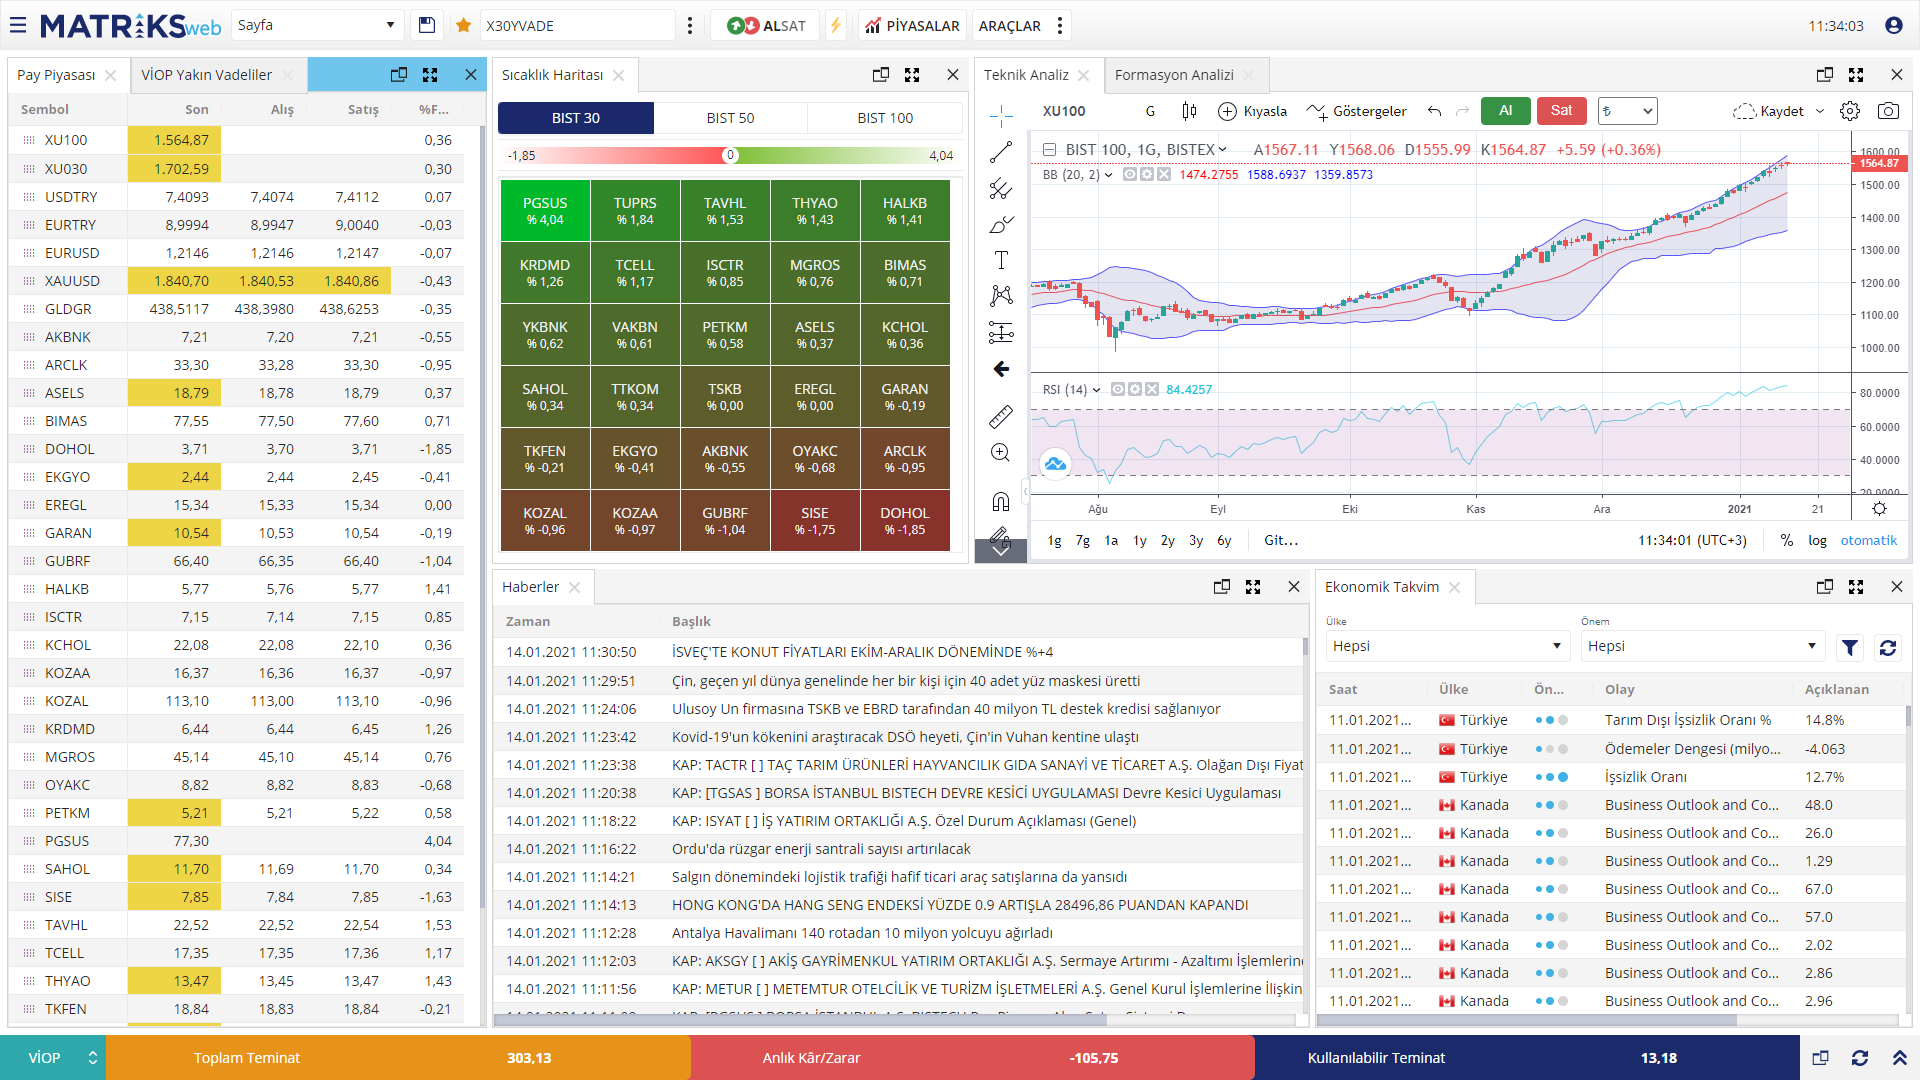Click the heatmap color scale slider handle
Image resolution: width=1920 pixels, height=1080 pixels.
[730, 155]
